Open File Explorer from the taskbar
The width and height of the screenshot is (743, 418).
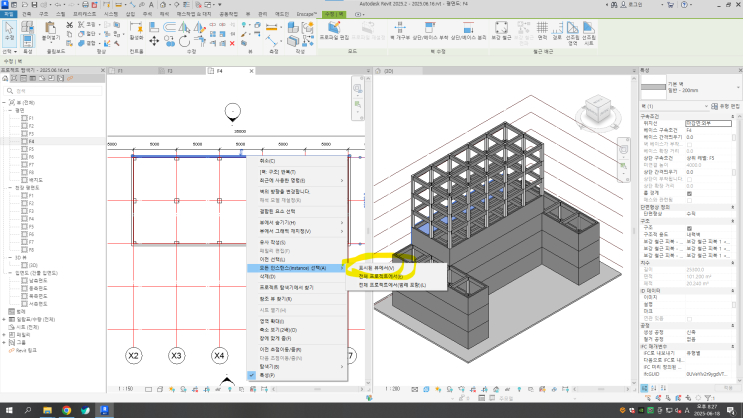click(47, 410)
